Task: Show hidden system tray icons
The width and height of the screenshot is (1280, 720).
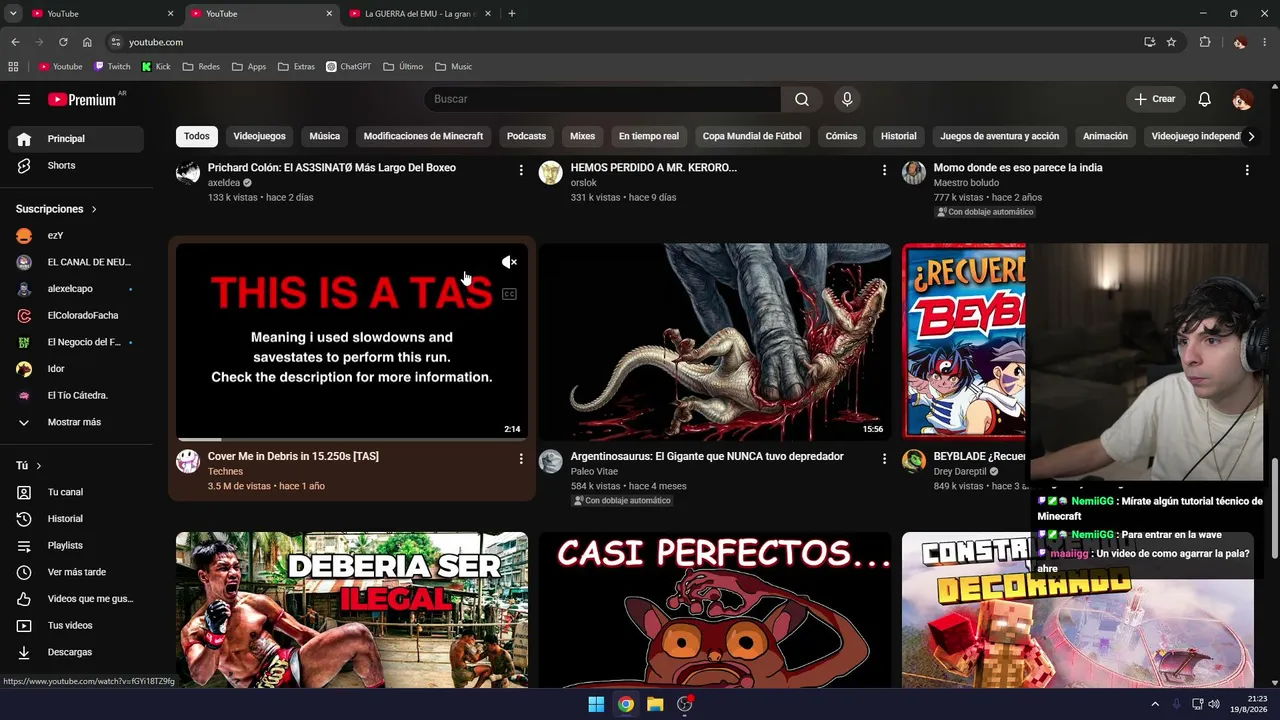Action: (1154, 704)
